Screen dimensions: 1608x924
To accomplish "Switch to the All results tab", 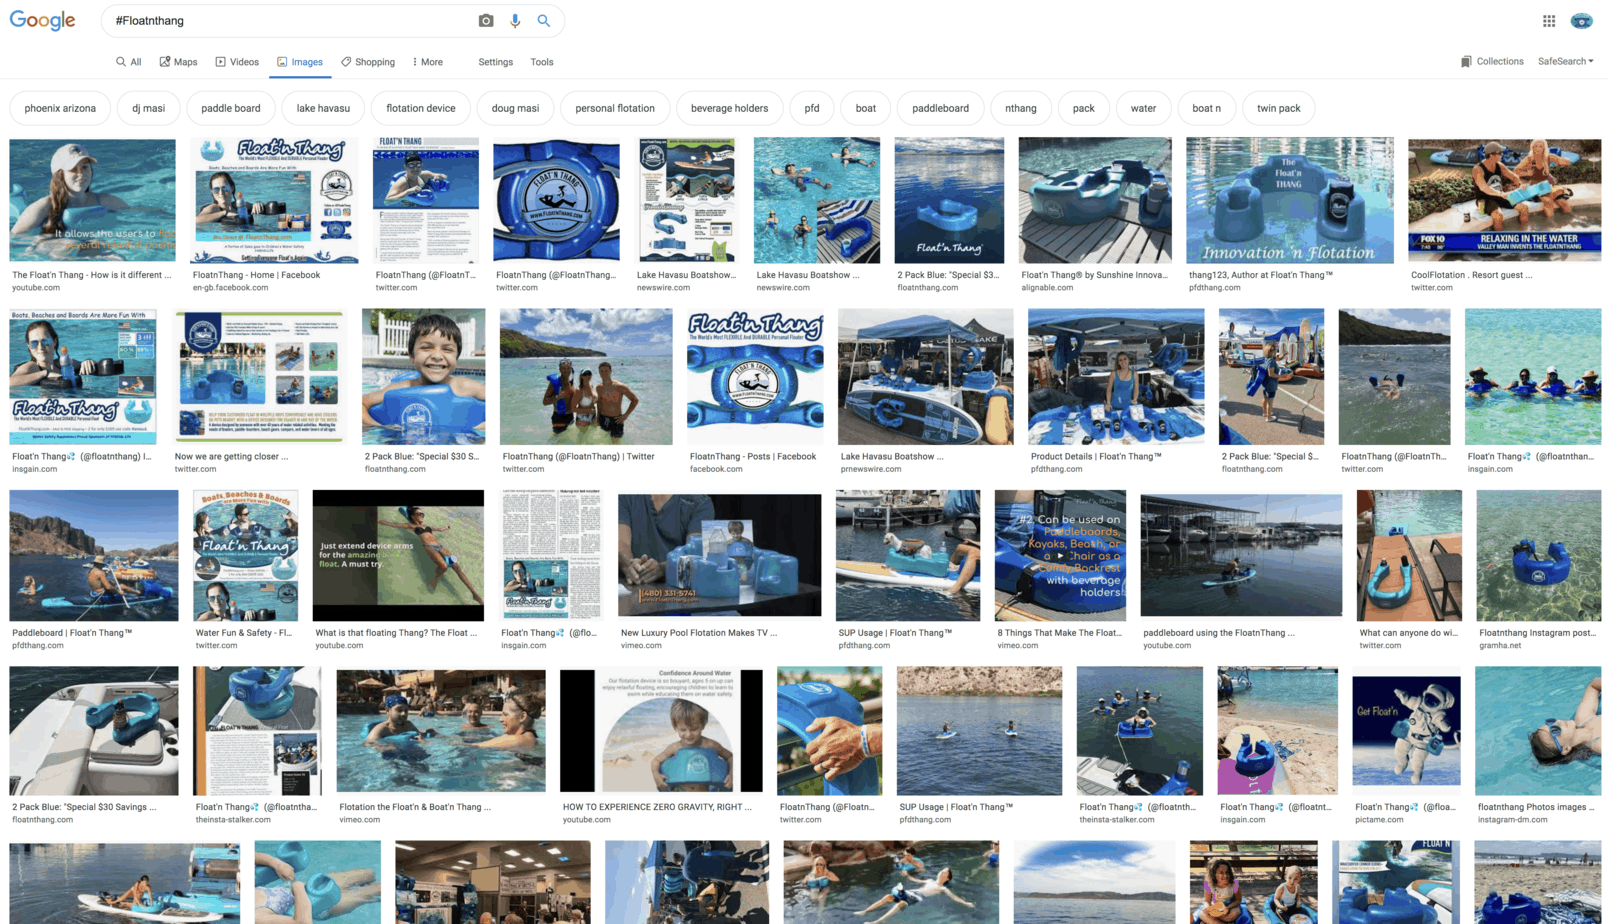I will [x=129, y=62].
